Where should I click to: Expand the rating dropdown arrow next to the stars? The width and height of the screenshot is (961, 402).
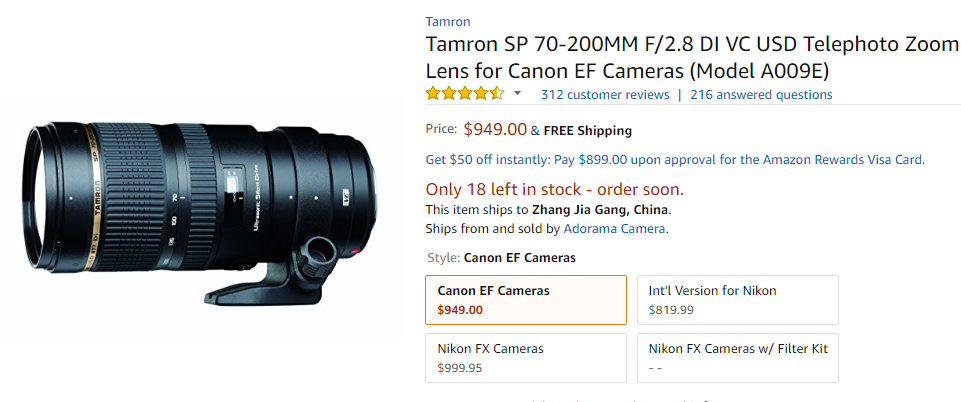[x=517, y=94]
